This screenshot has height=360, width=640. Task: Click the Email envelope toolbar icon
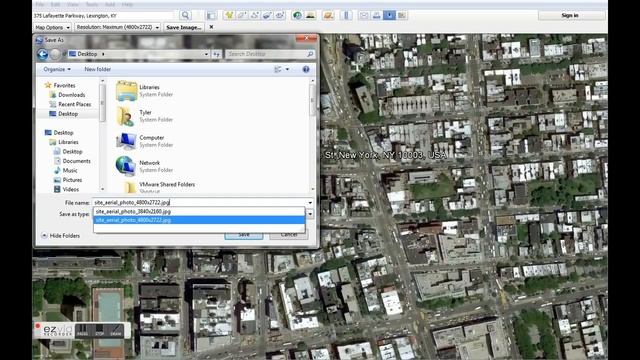click(364, 16)
